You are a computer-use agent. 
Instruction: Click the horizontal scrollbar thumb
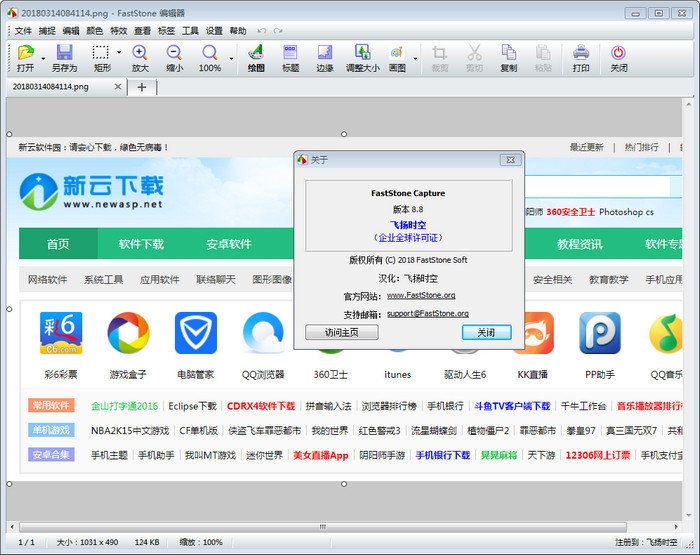point(322,527)
